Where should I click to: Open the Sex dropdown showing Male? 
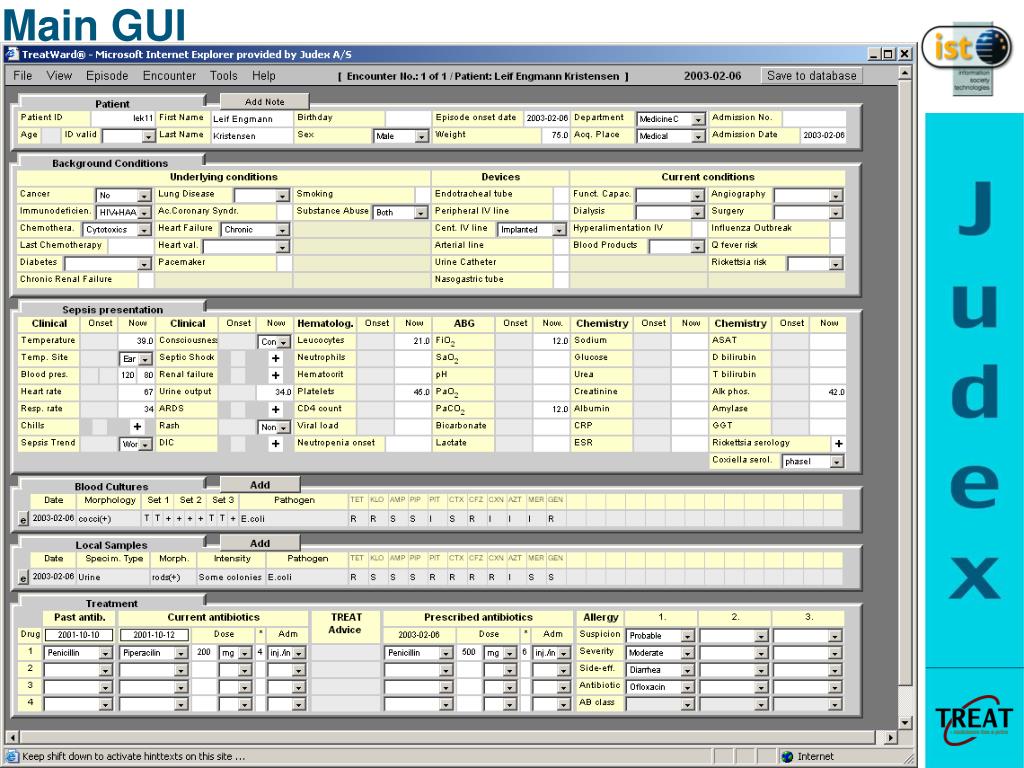point(401,136)
